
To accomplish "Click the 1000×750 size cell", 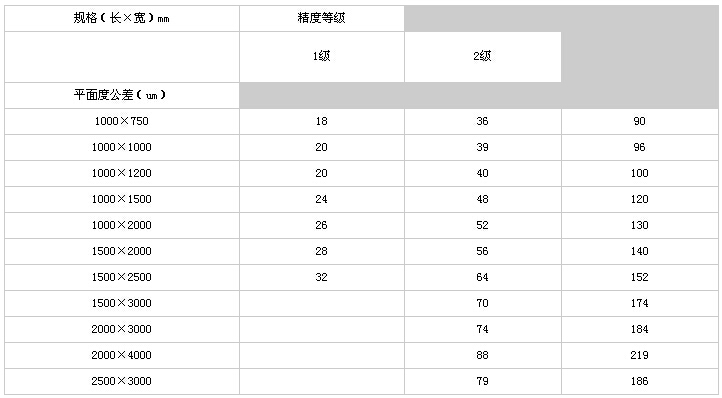I will pyautogui.click(x=122, y=122).
